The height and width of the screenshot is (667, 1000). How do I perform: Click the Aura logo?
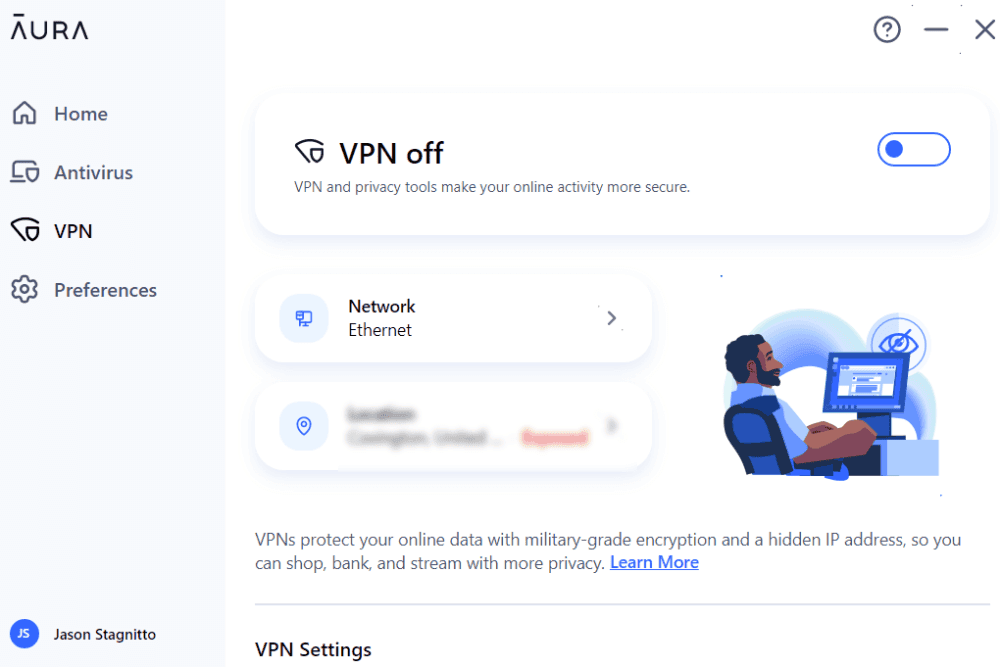49,29
